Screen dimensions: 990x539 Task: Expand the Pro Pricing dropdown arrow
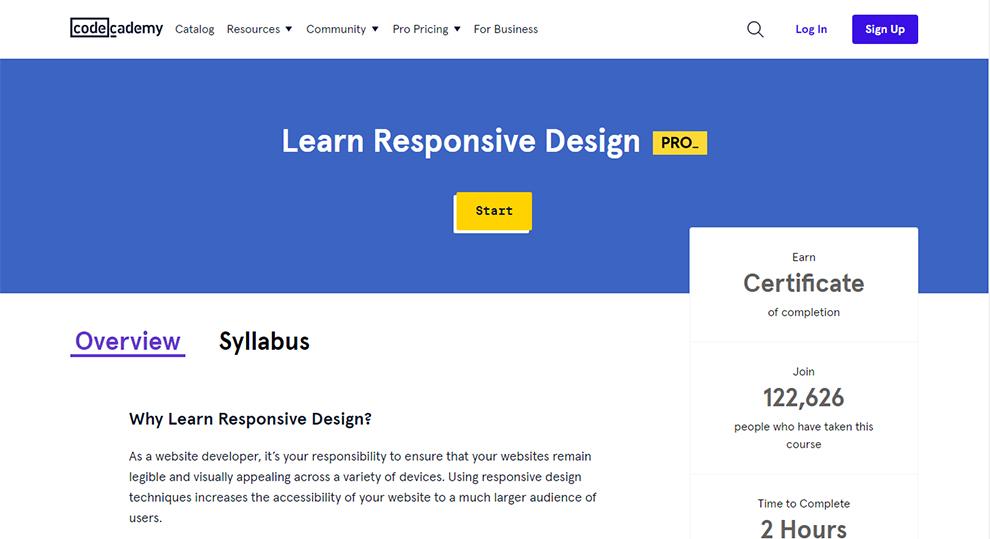pyautogui.click(x=457, y=29)
